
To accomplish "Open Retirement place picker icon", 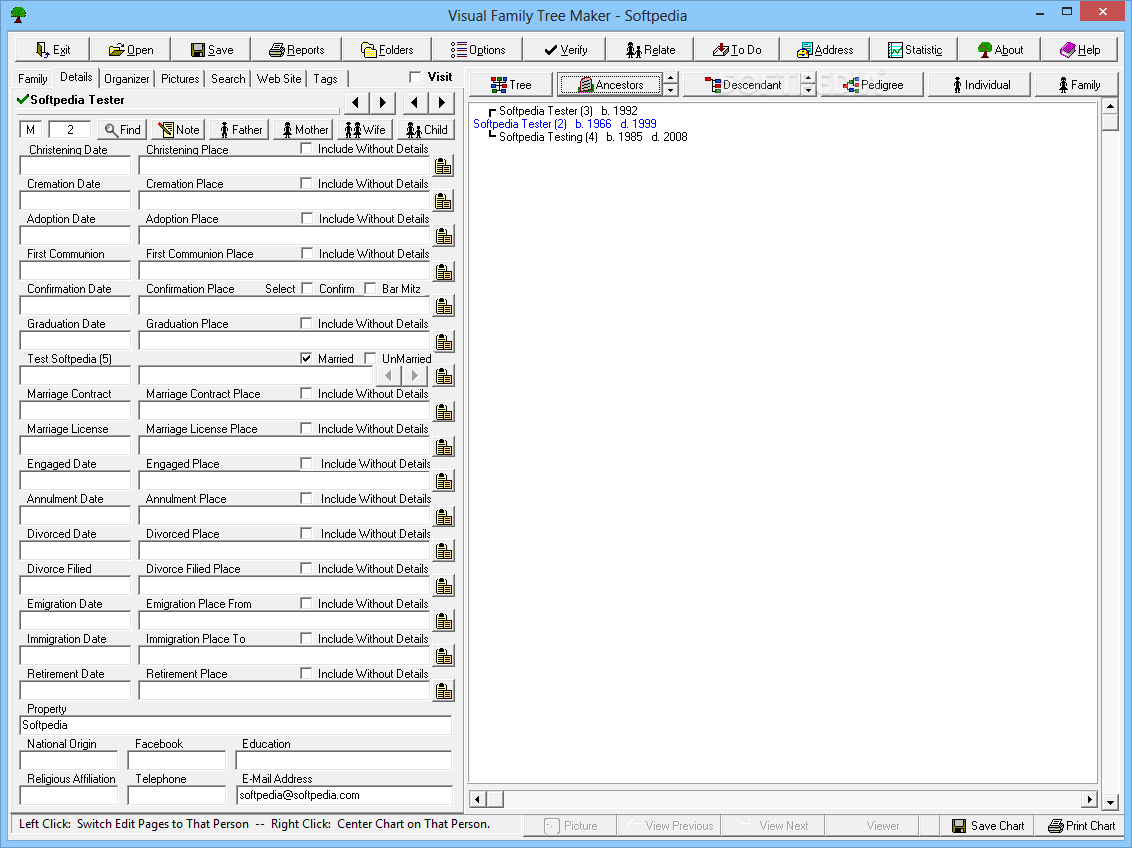I will [443, 691].
